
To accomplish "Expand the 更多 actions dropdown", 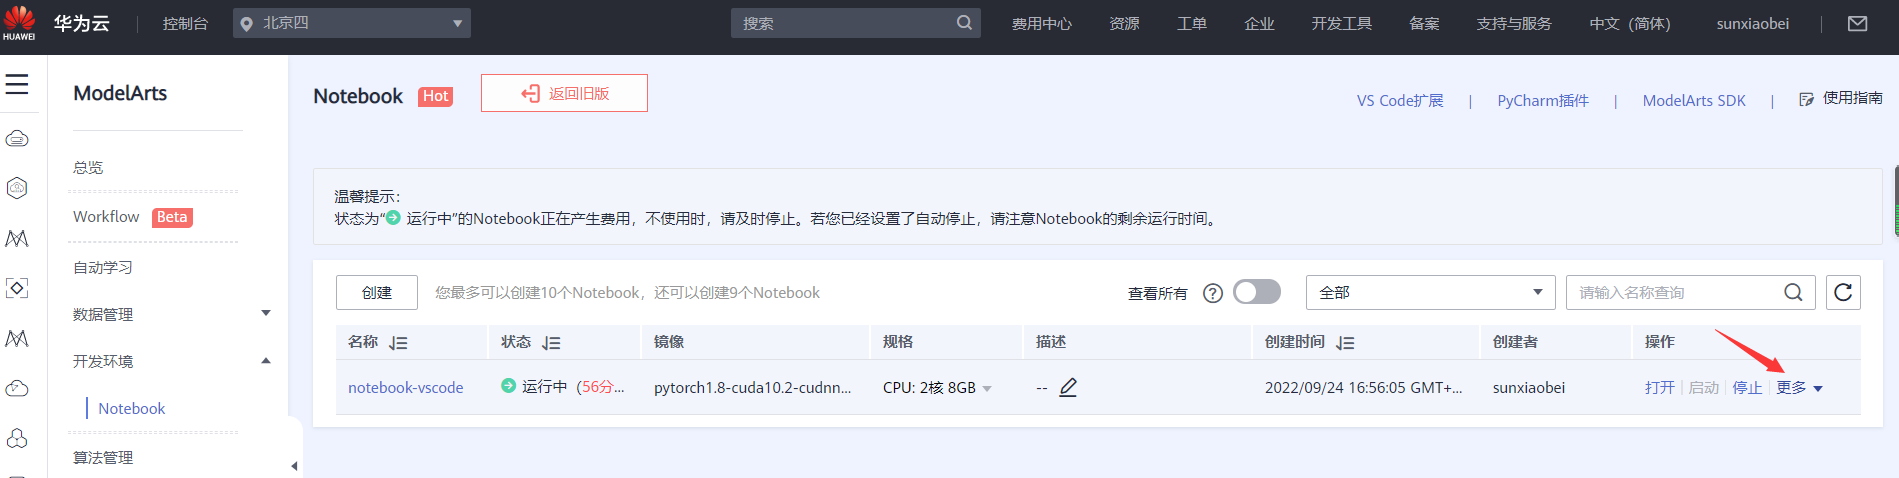I will click(x=1800, y=388).
